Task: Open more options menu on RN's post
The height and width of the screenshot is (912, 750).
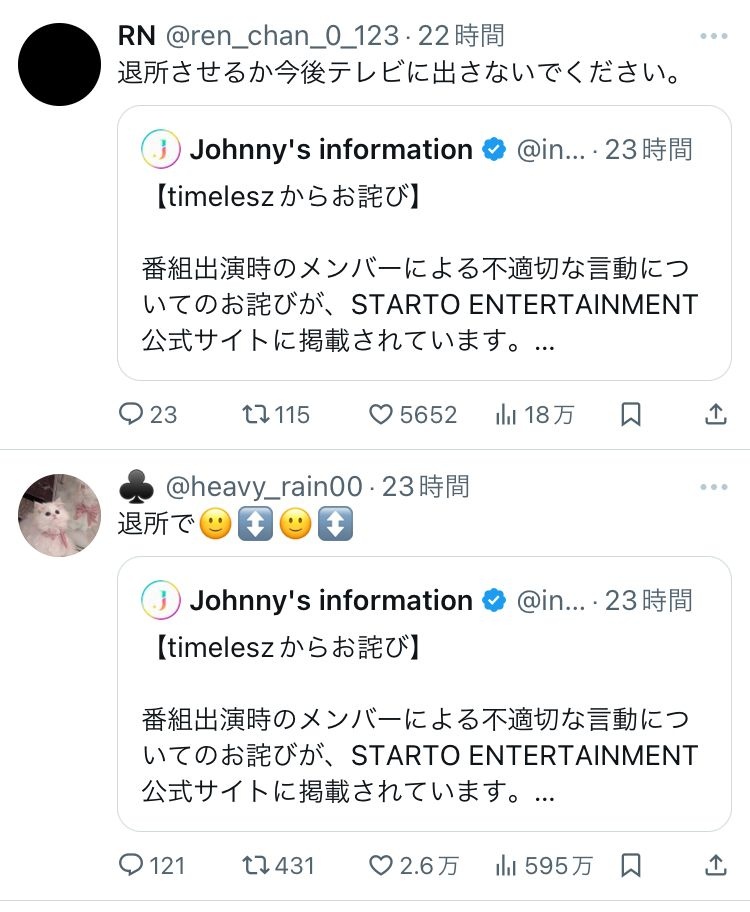Action: (x=713, y=37)
